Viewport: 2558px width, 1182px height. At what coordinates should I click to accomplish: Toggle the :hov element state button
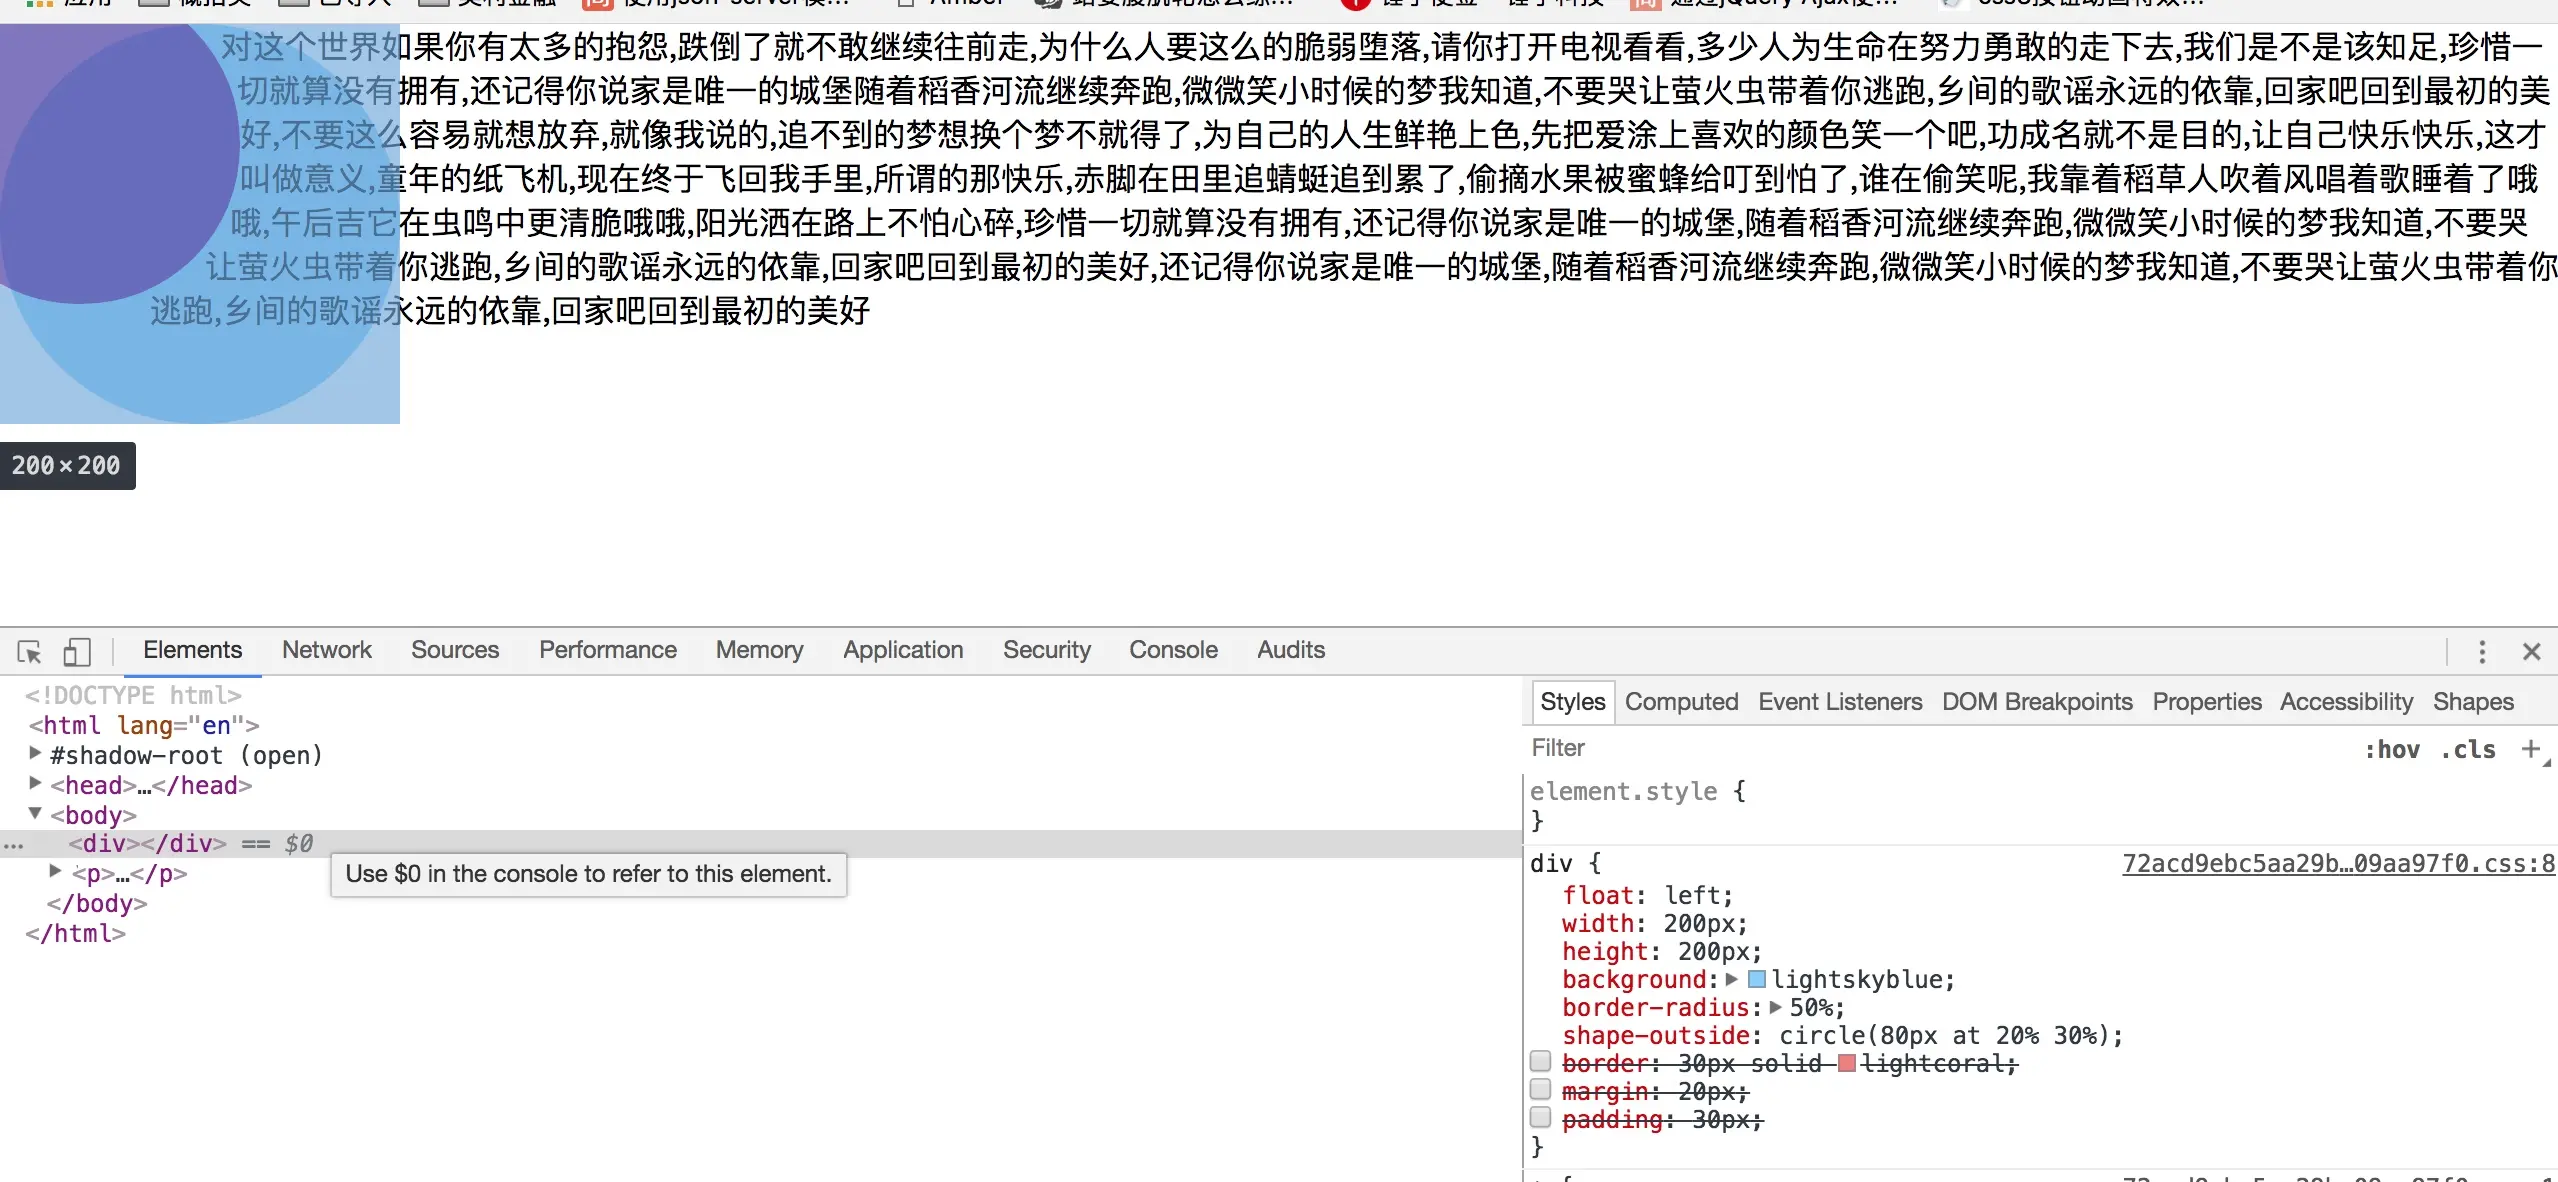click(2391, 750)
